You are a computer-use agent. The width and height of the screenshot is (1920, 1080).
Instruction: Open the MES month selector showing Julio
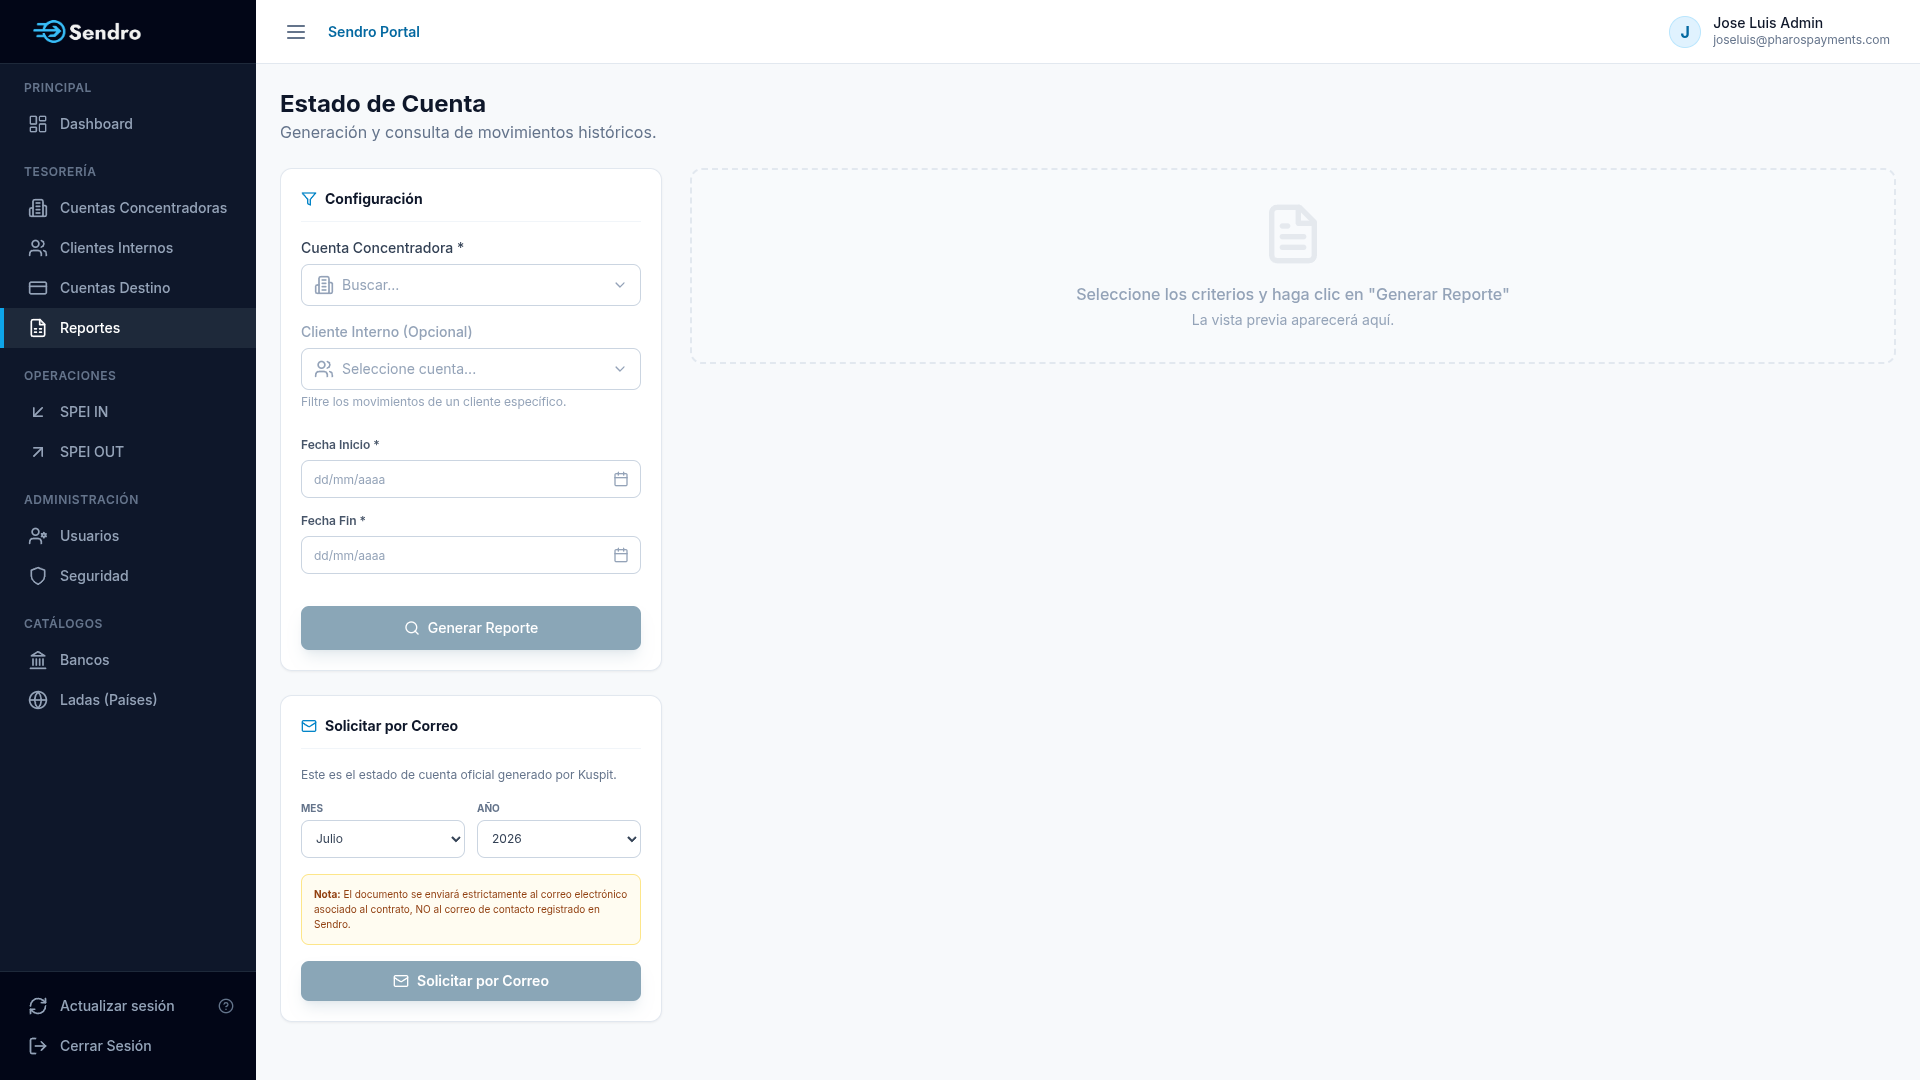point(383,839)
